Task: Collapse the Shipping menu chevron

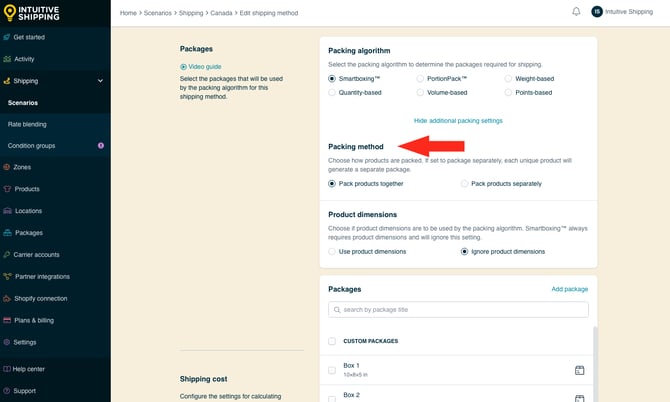Action: [100, 81]
